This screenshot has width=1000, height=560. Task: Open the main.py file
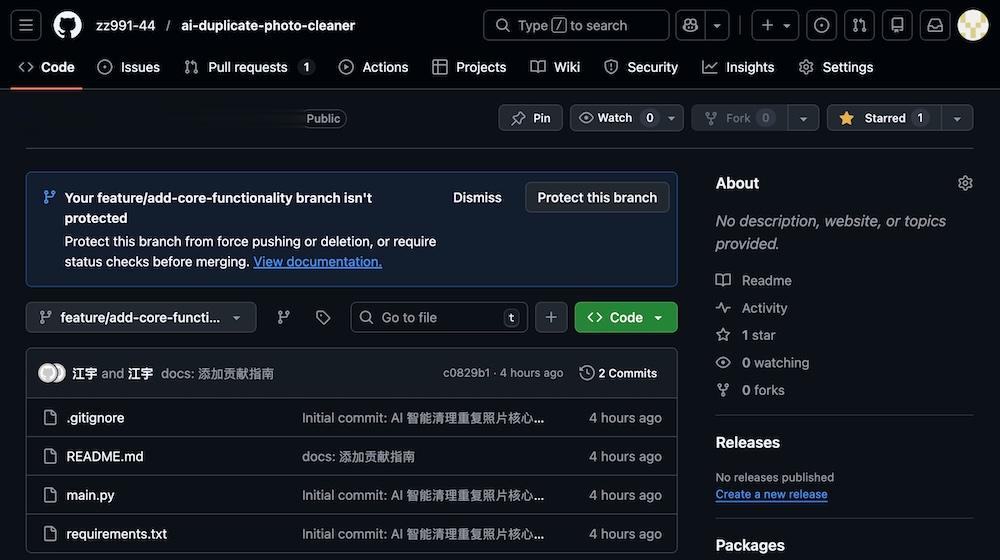[90, 495]
